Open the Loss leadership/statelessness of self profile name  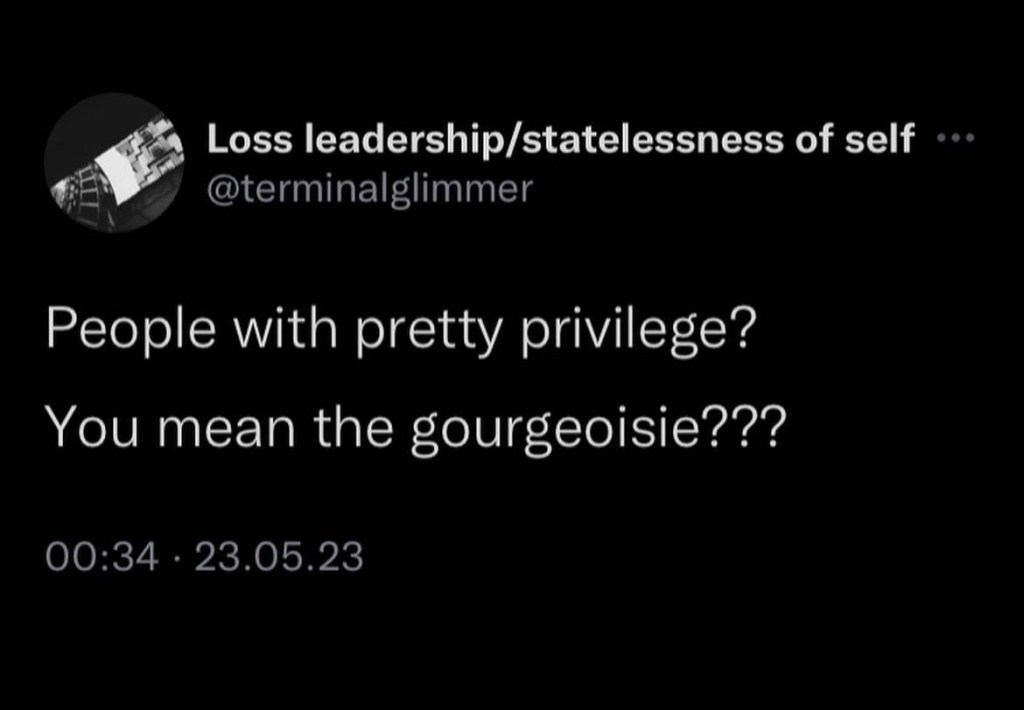point(560,141)
